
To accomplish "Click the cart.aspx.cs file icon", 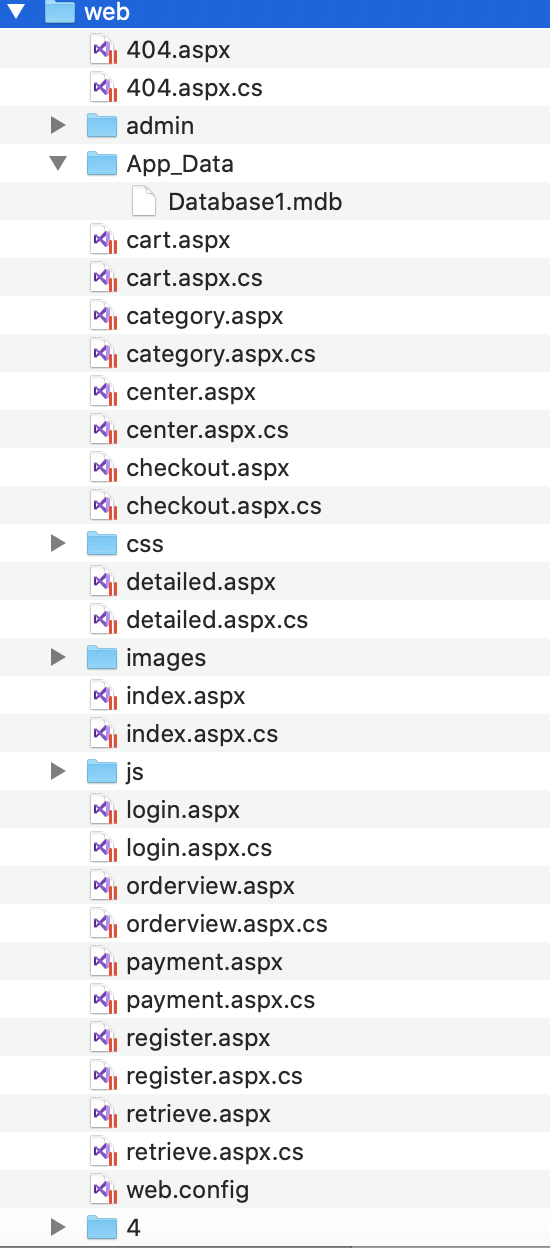I will [x=101, y=278].
